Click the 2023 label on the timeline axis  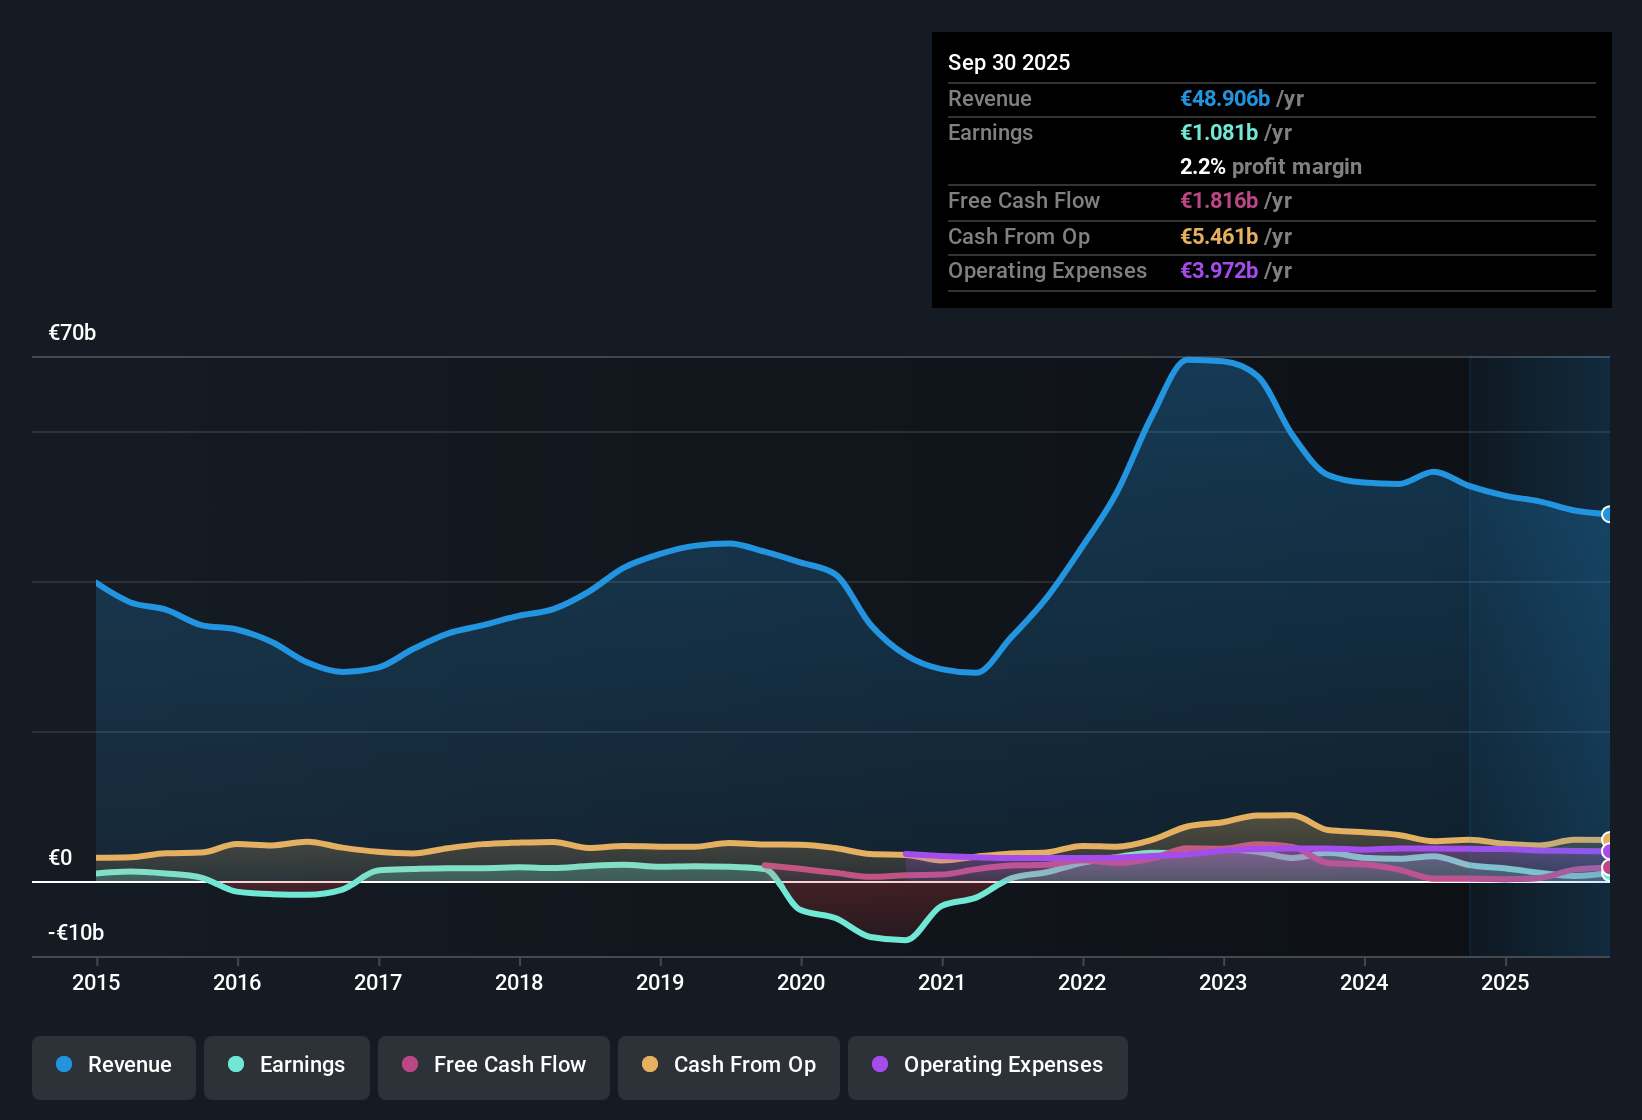pyautogui.click(x=1224, y=983)
